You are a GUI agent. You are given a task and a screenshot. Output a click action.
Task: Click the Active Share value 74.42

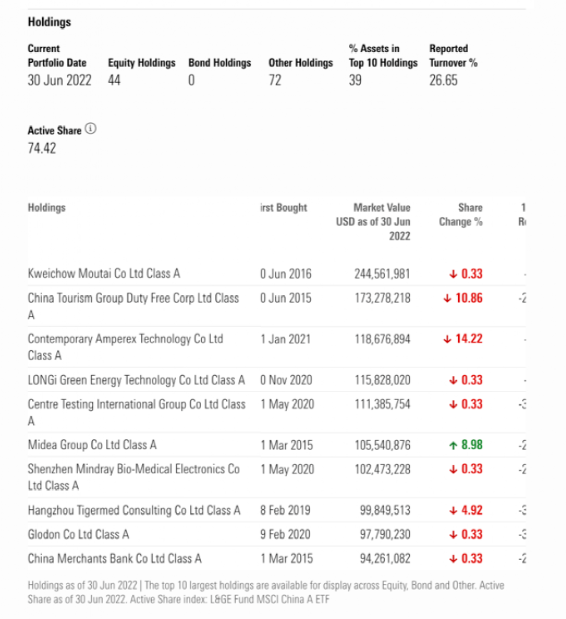point(42,148)
